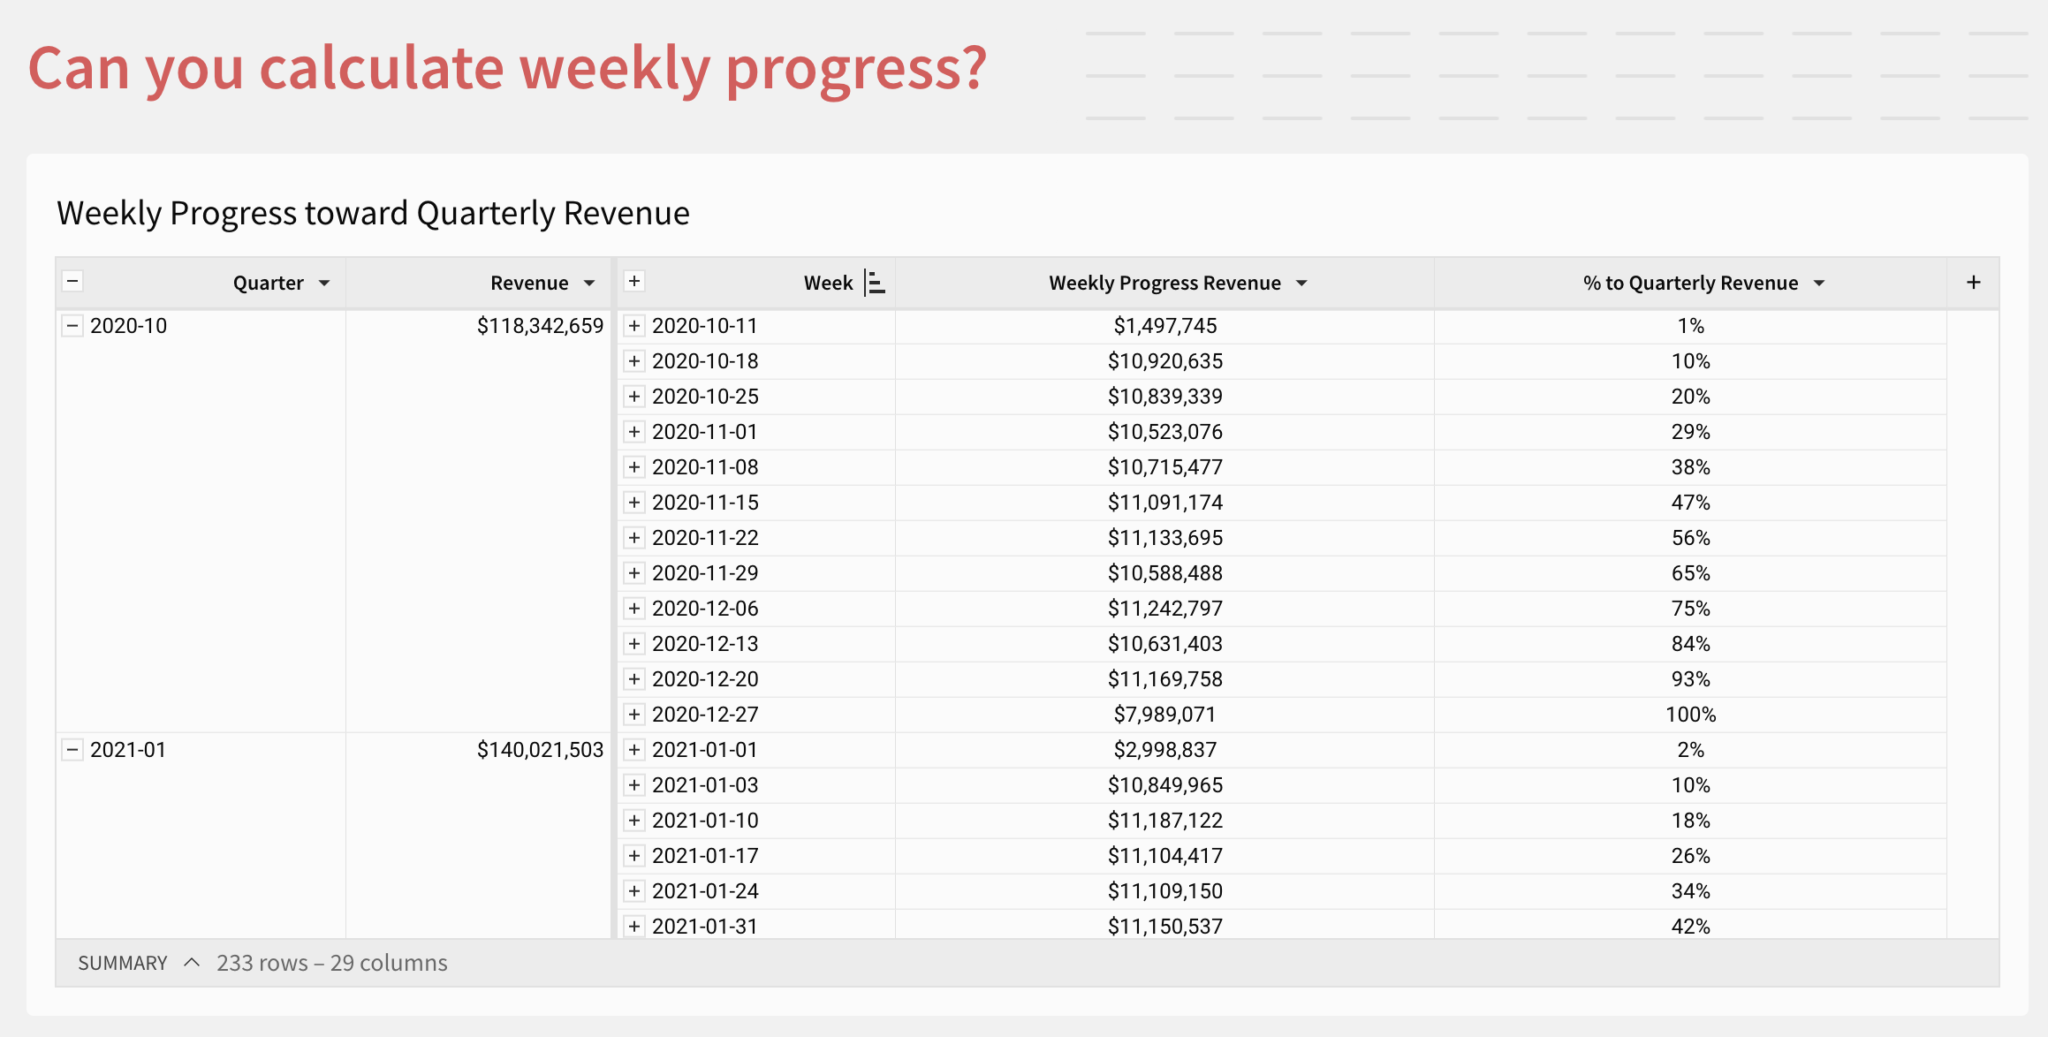Collapse the 2021-01 quarter group
Image resolution: width=2048 pixels, height=1037 pixels.
pos(71,749)
